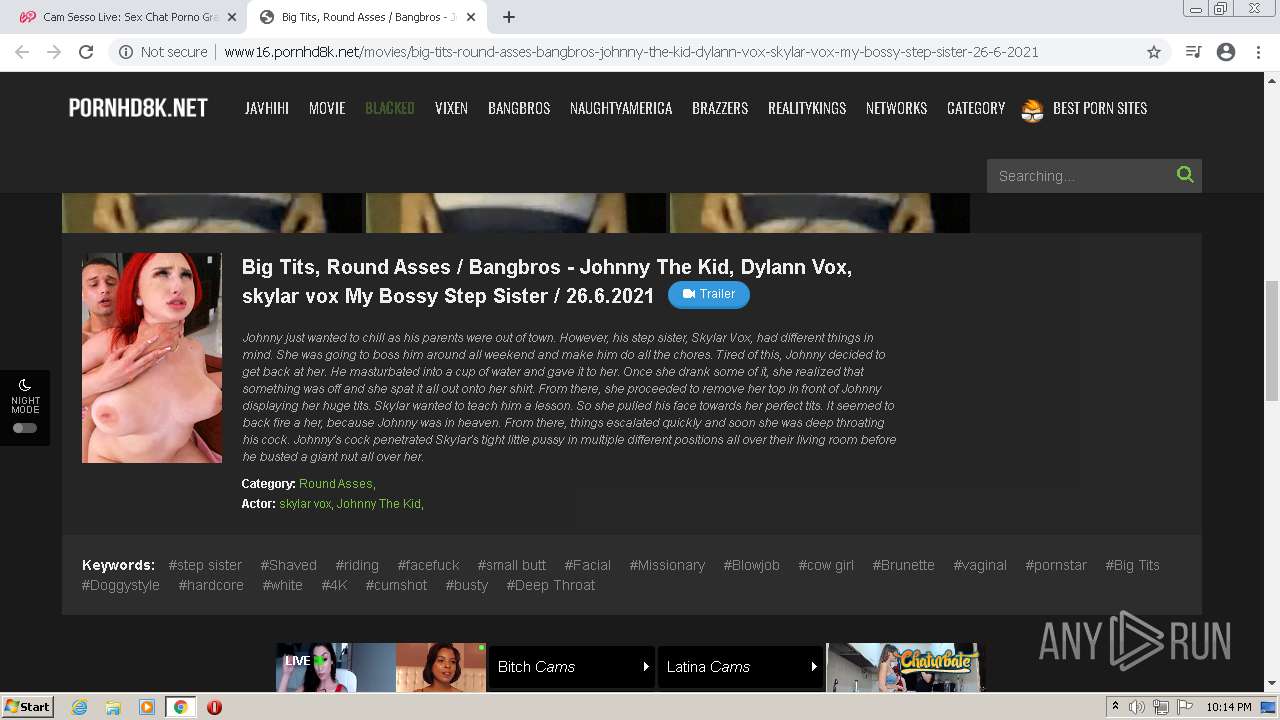Go back to the previous page
Image resolution: width=1280 pixels, height=720 pixels.
coord(22,52)
